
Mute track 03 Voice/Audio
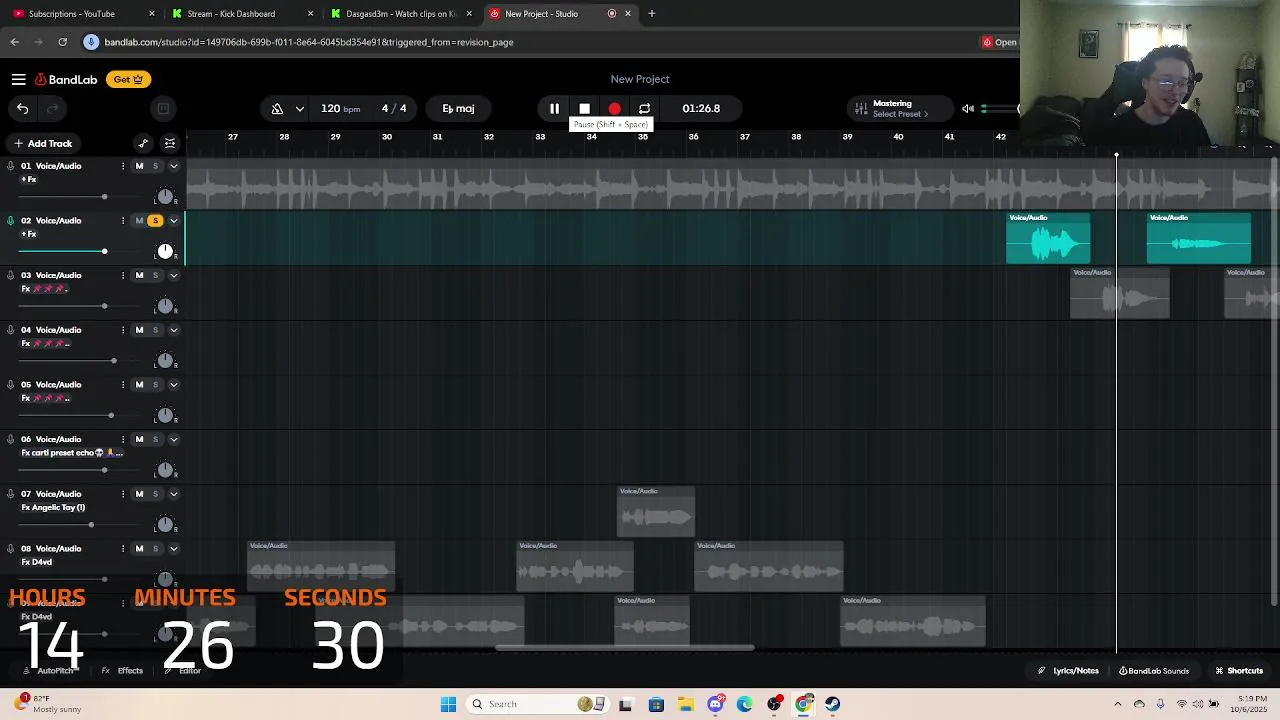[139, 275]
